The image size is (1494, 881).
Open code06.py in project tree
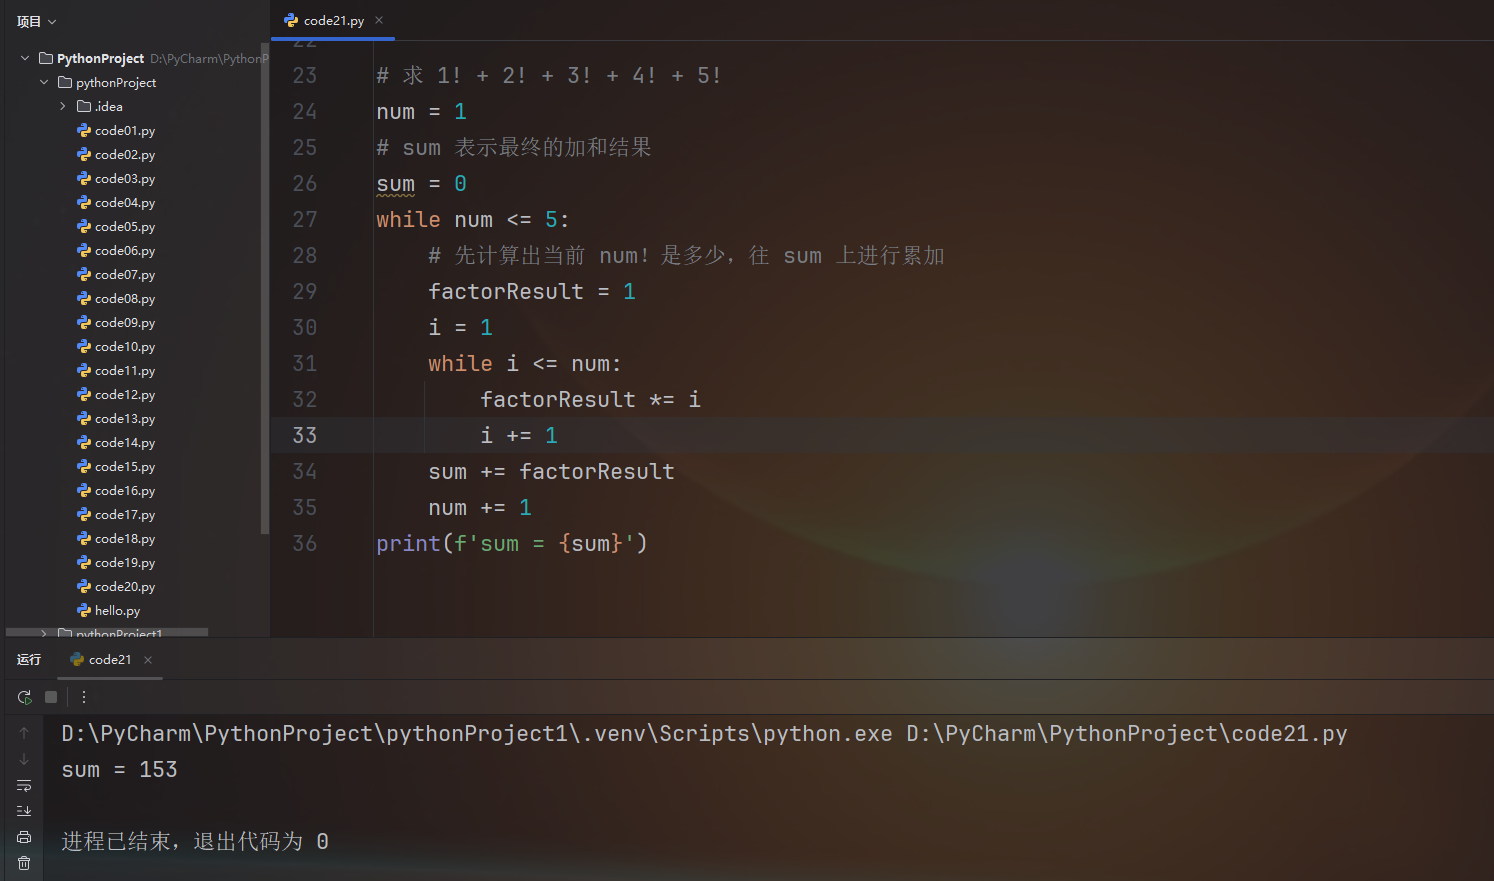tap(116, 251)
